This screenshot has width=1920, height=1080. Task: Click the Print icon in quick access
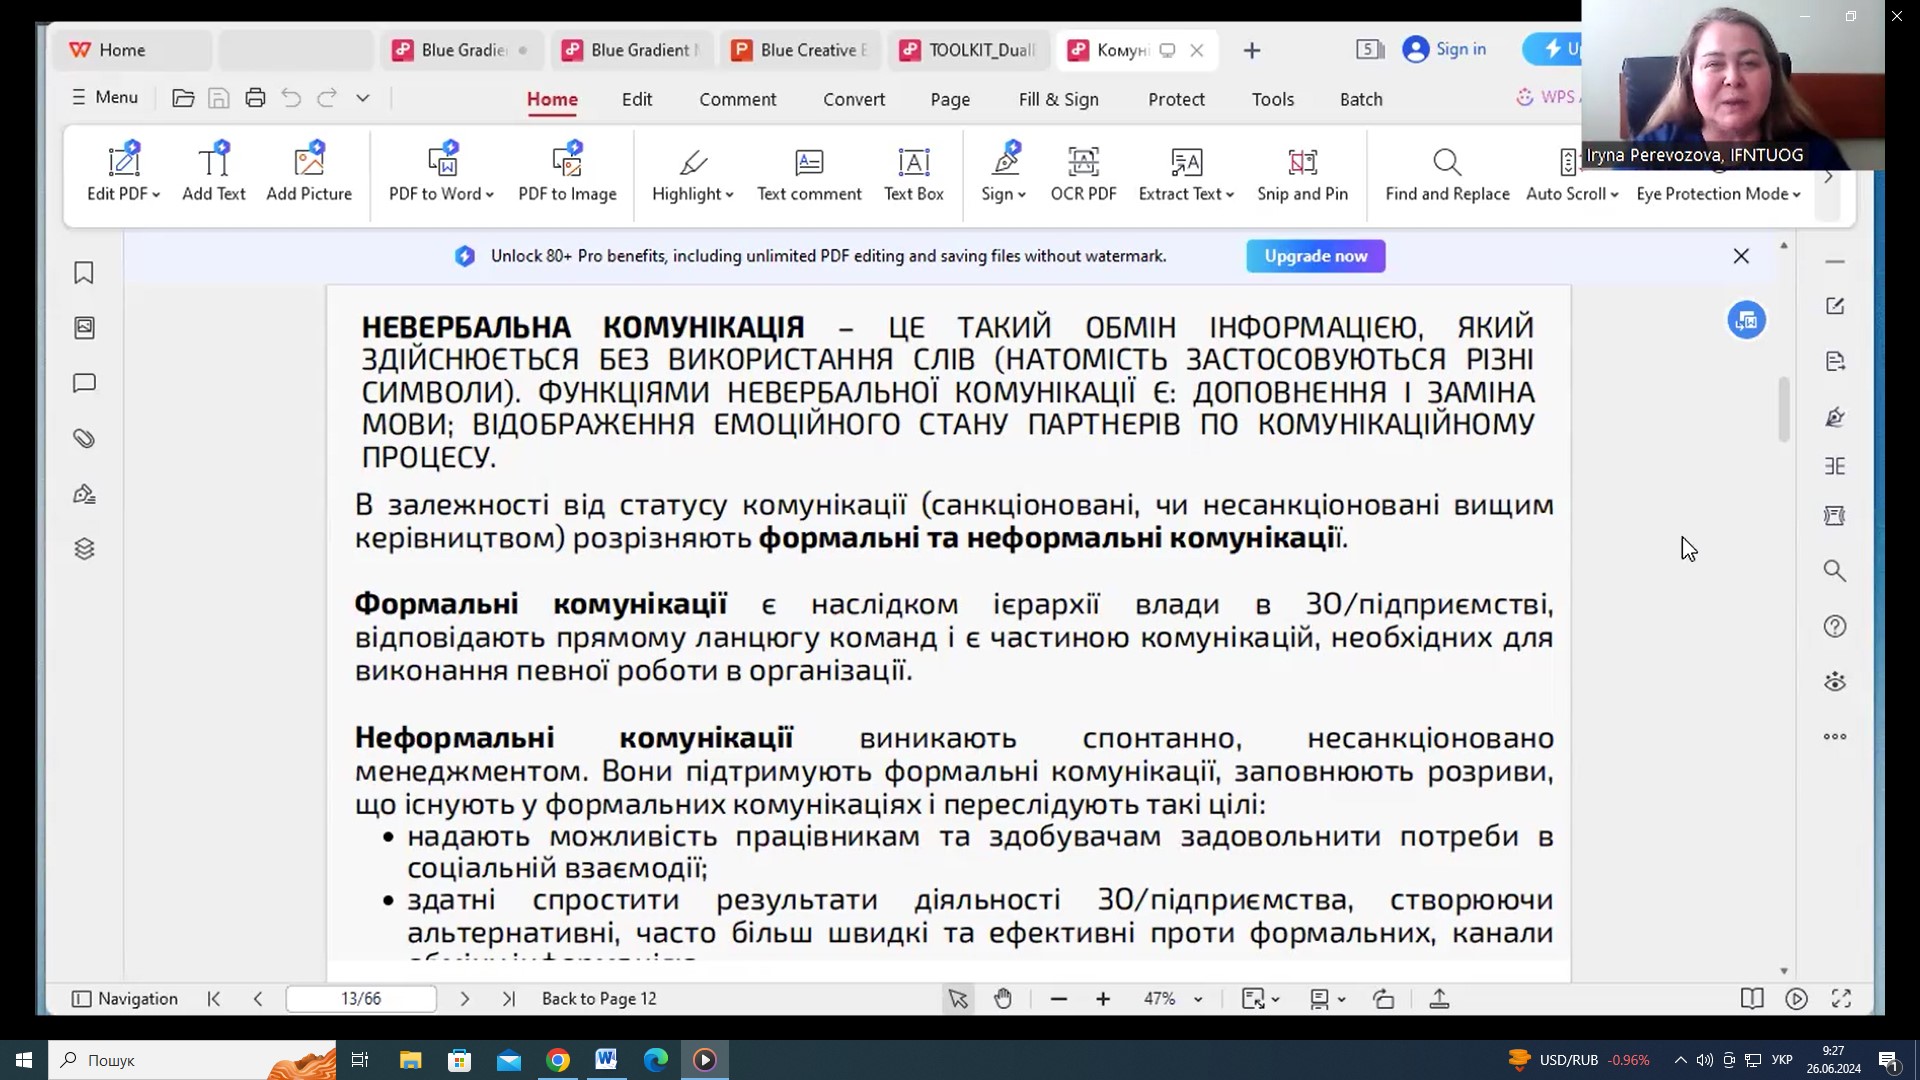(x=255, y=98)
